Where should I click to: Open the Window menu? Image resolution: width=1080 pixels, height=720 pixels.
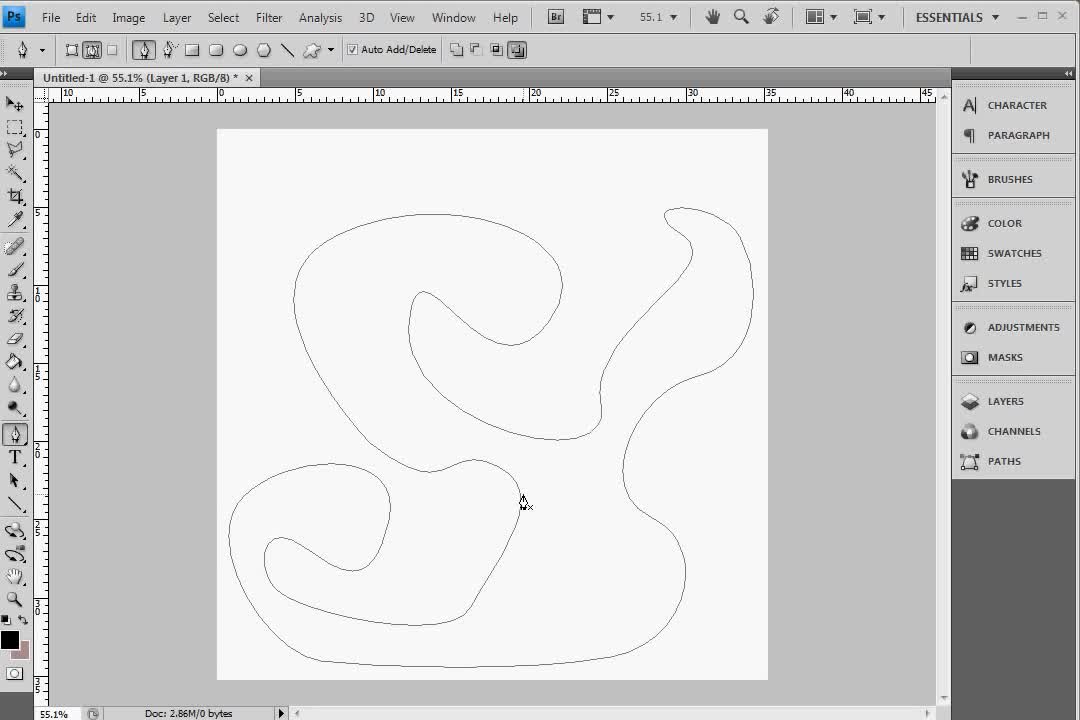[453, 17]
